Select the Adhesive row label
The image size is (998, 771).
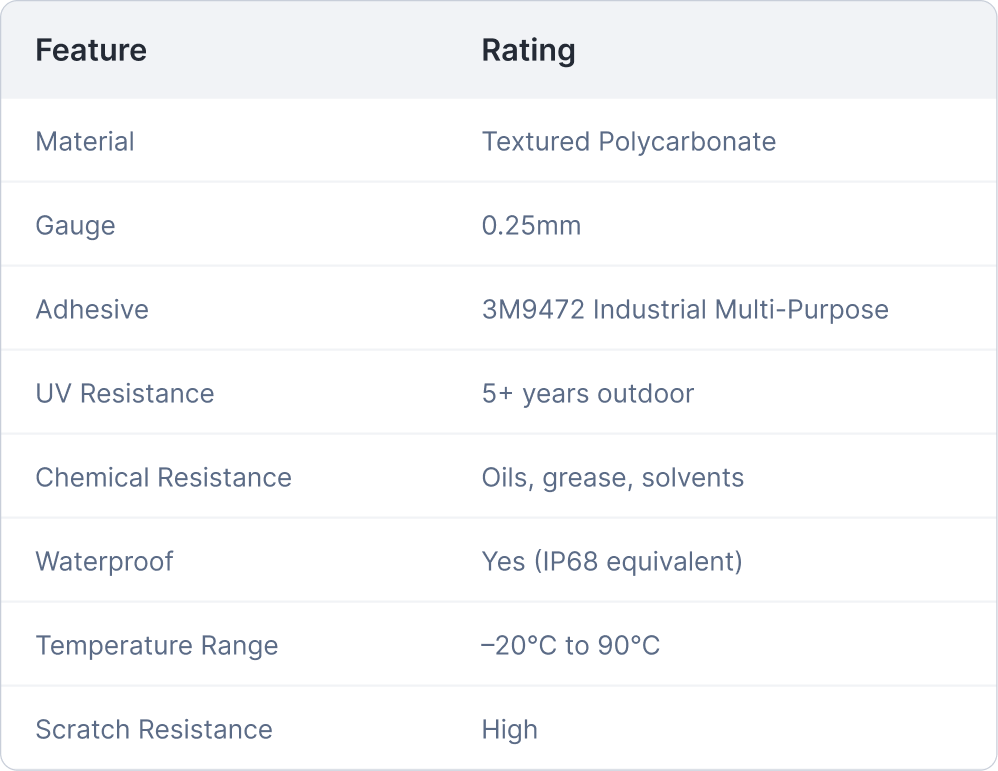pos(92,309)
